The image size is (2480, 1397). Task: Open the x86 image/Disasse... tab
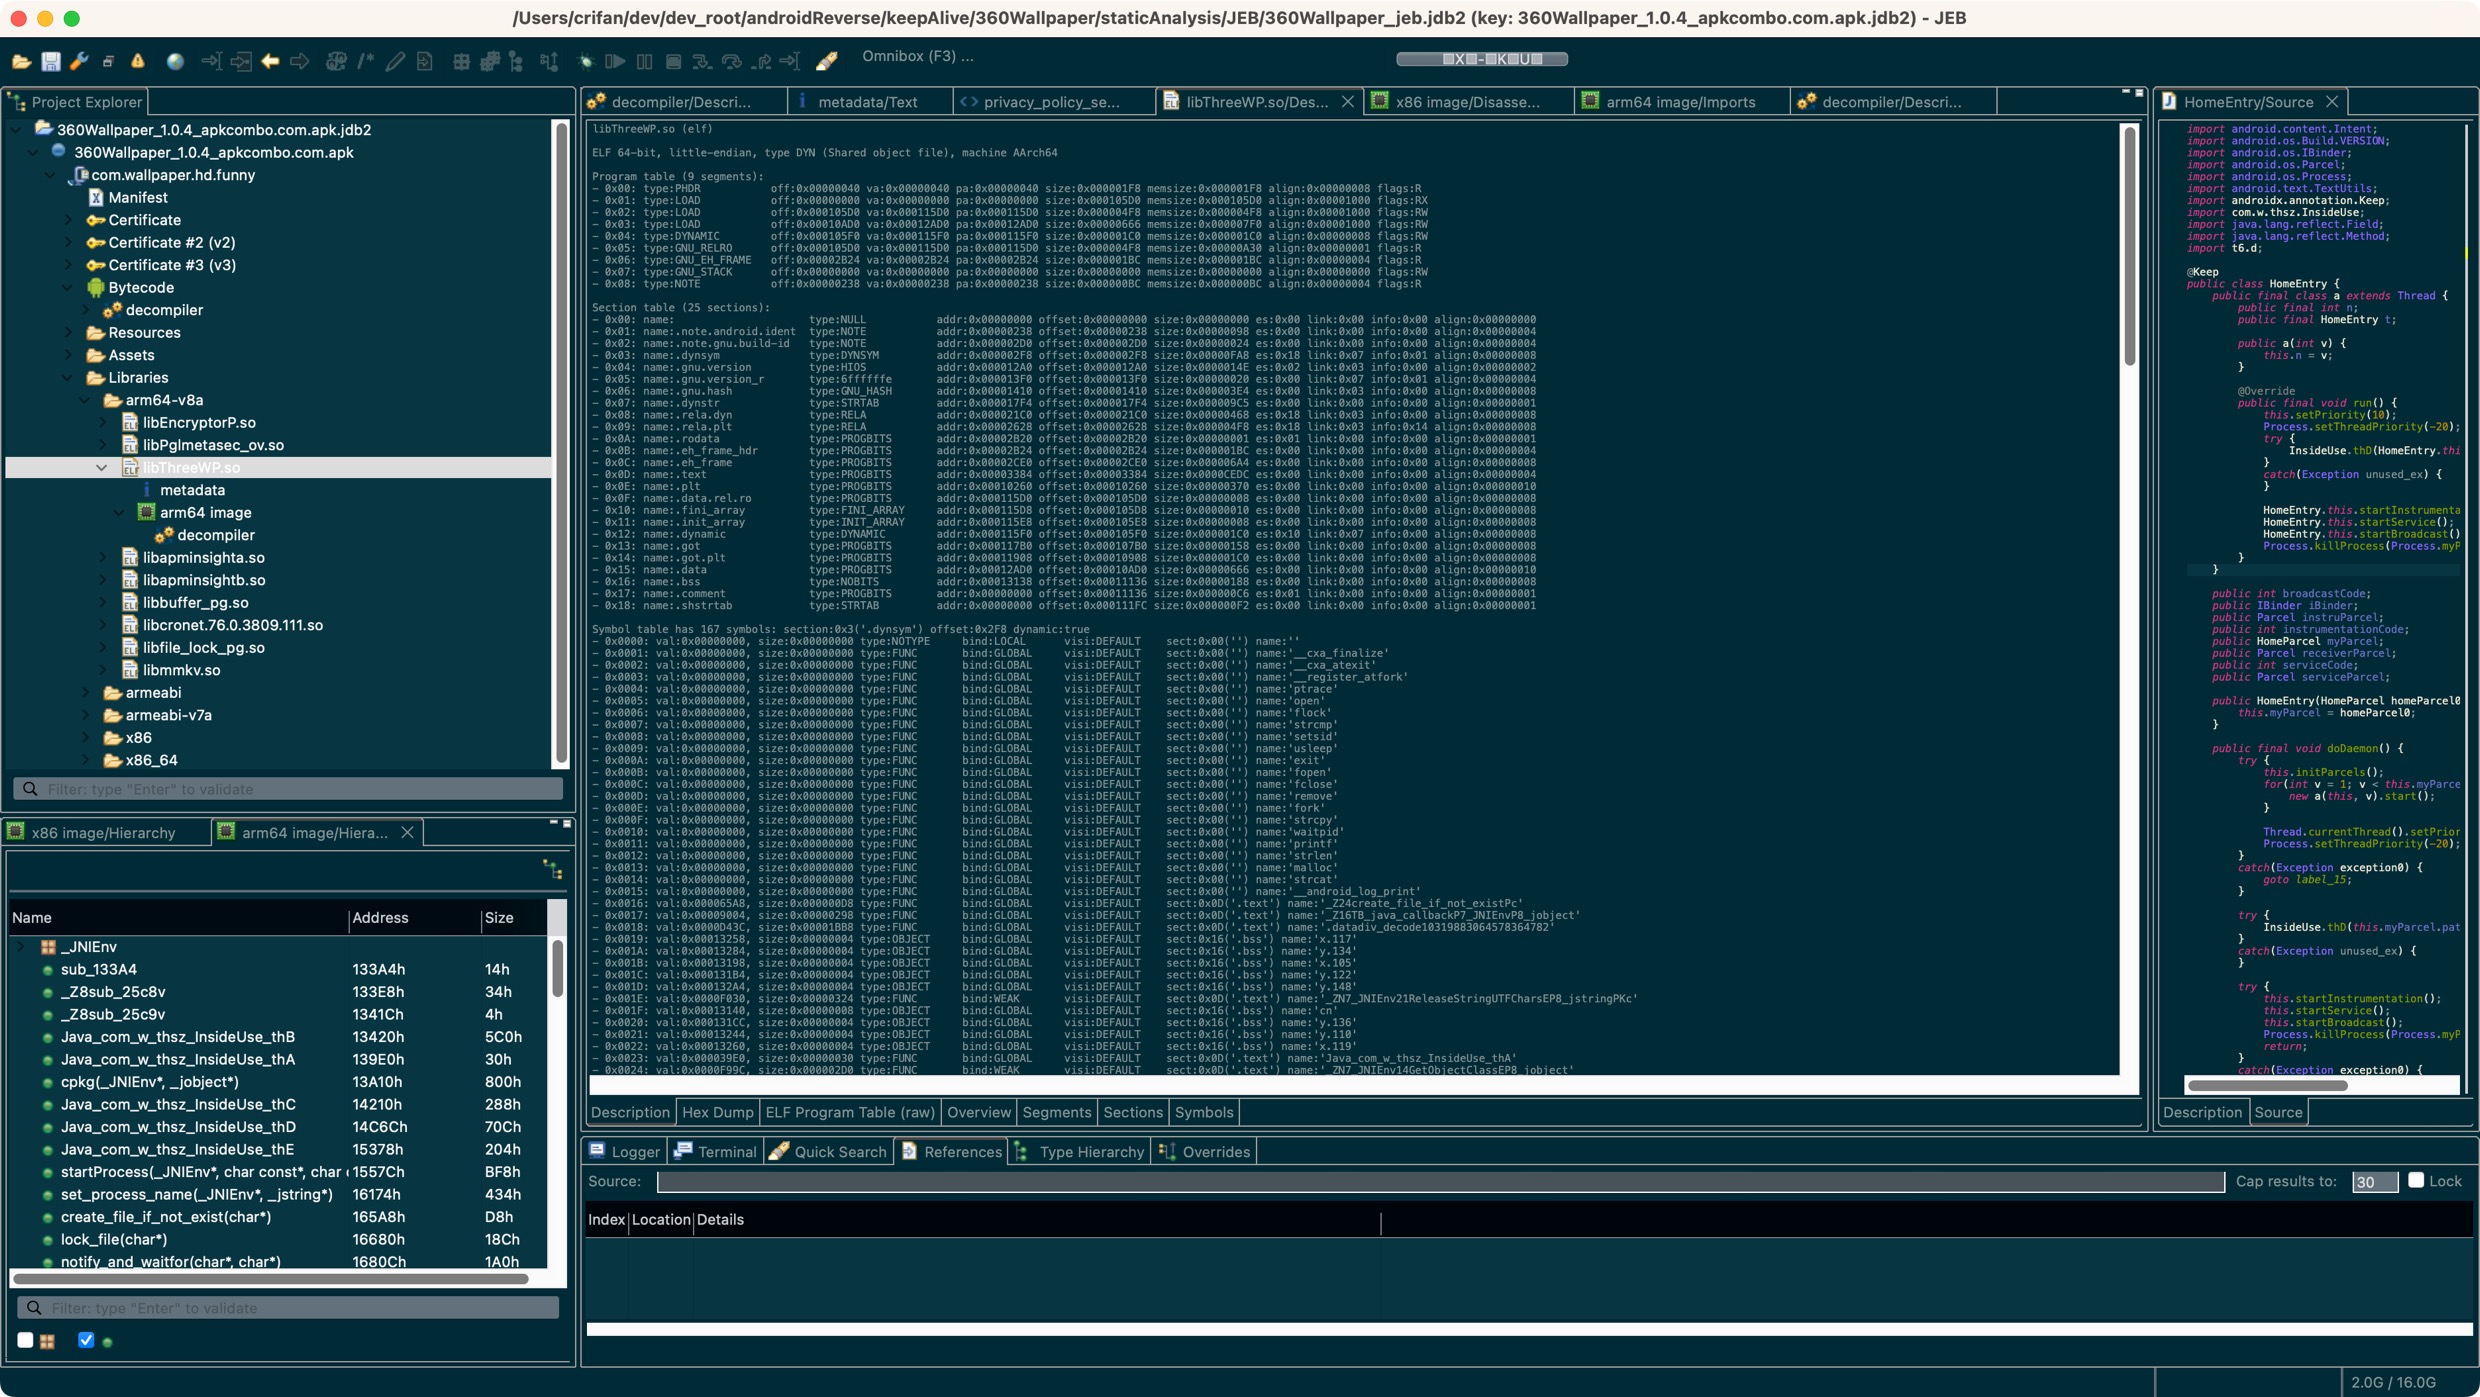[1466, 102]
